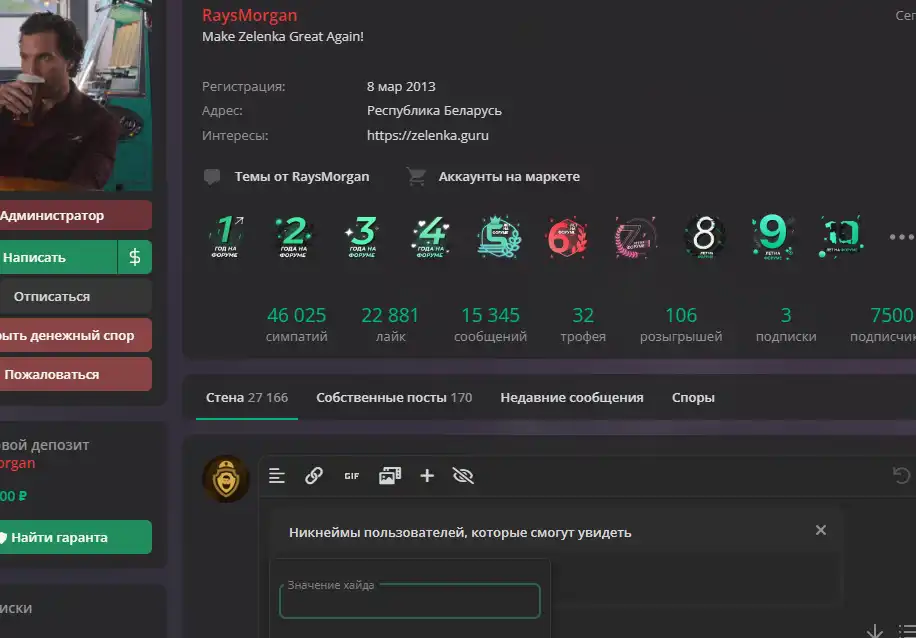Click the red 6 years forum badge
The height and width of the screenshot is (638, 916).
pos(567,237)
